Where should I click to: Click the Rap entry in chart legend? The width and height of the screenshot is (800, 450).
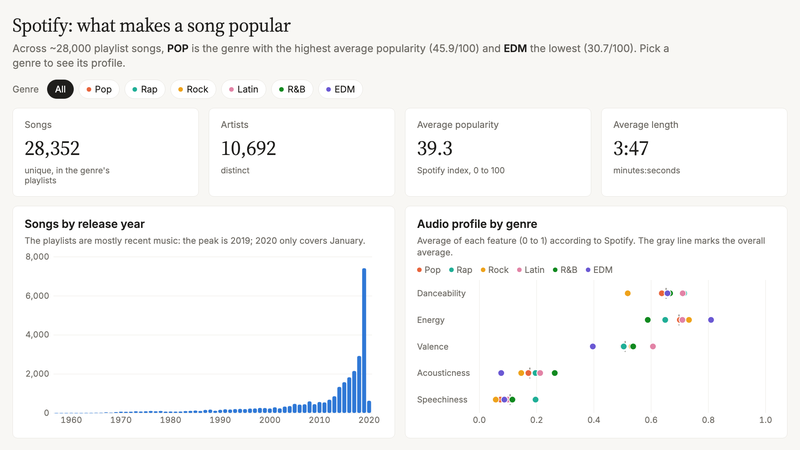coord(460,270)
